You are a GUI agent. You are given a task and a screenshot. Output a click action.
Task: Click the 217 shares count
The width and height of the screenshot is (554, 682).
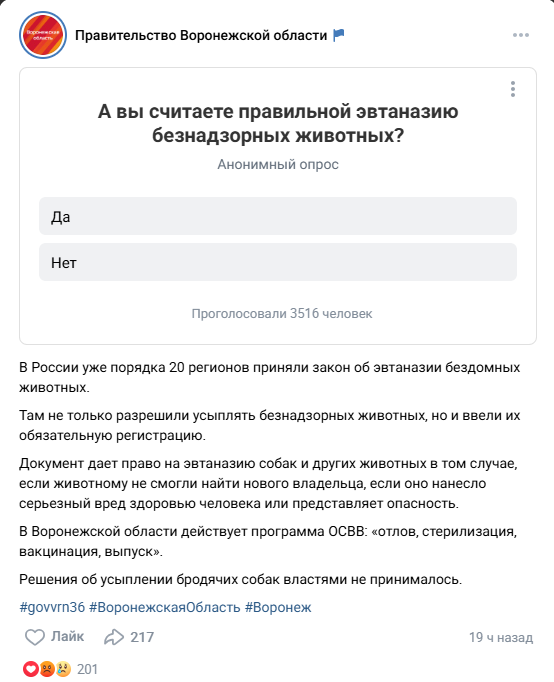coord(142,637)
